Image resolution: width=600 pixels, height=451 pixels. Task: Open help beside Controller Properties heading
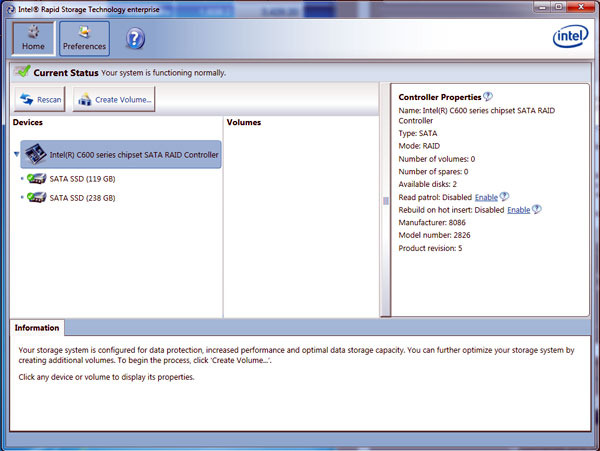[488, 96]
